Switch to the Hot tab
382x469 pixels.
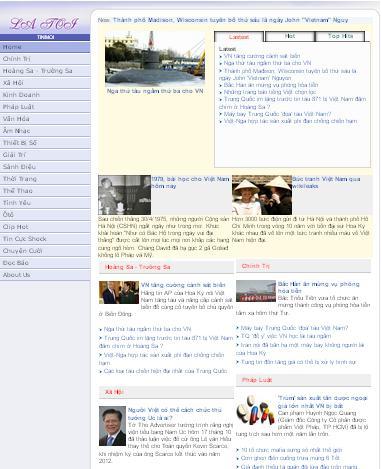pyautogui.click(x=289, y=36)
